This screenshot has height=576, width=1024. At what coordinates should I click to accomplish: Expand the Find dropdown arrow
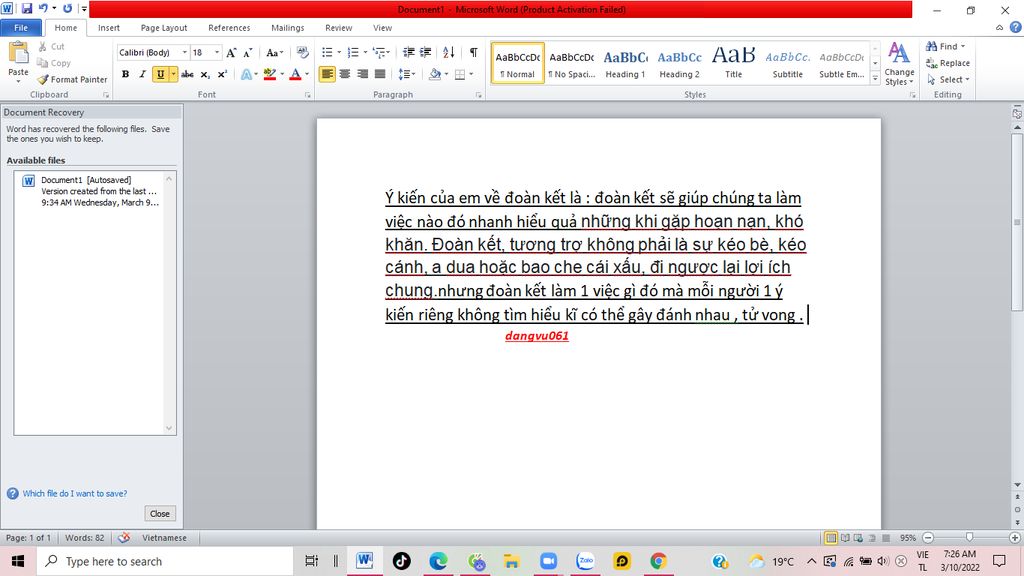coord(963,46)
